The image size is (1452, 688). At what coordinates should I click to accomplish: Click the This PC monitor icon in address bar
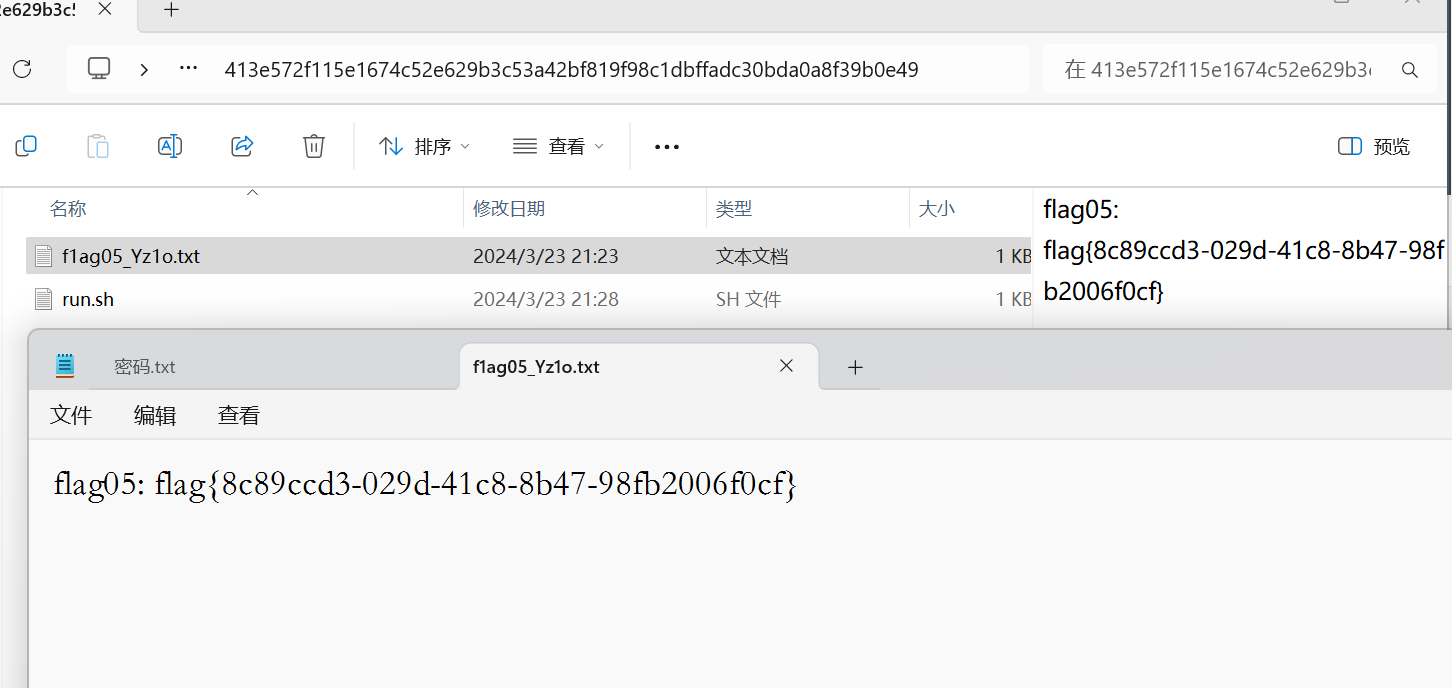98,68
